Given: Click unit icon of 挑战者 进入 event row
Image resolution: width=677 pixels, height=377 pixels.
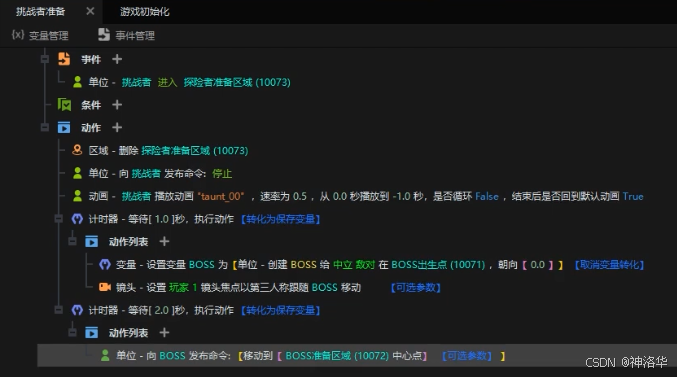Looking at the screenshot, I should coord(77,82).
